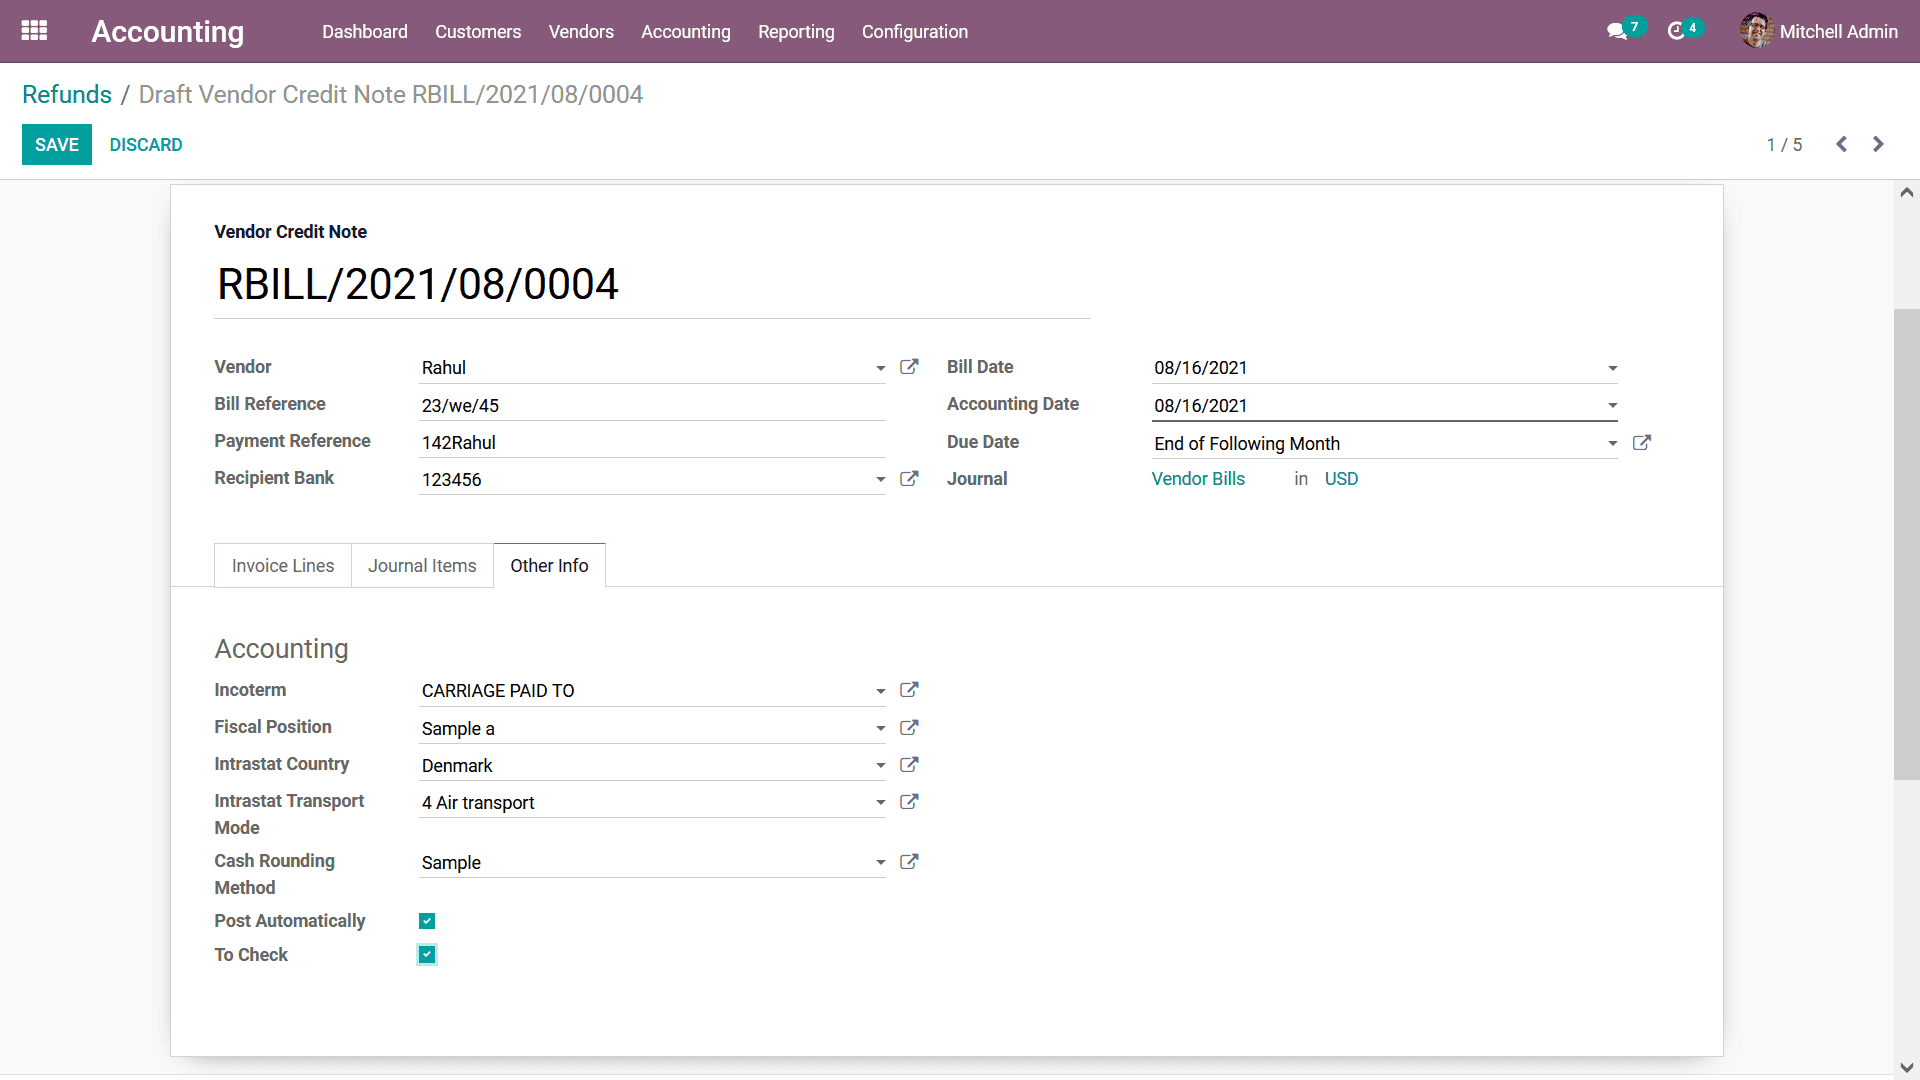Click the Bill Reference input field
This screenshot has width=1920, height=1080.
pyautogui.click(x=652, y=405)
